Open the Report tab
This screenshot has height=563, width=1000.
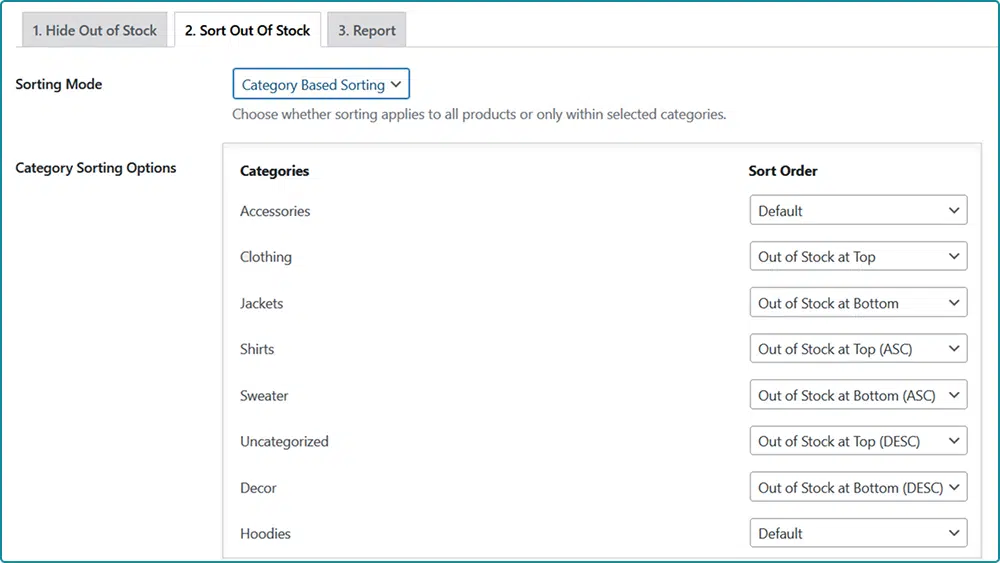coord(366,30)
